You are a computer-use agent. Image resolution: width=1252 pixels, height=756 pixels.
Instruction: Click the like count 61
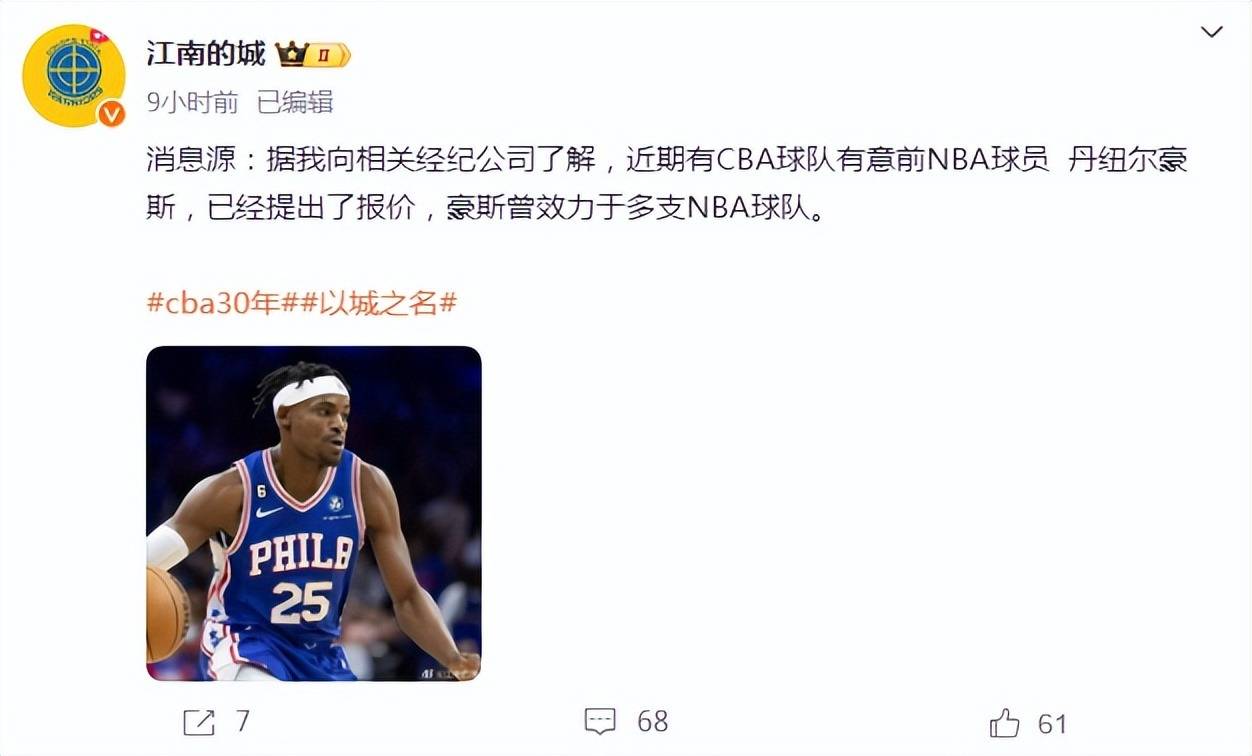[x=1052, y=723]
